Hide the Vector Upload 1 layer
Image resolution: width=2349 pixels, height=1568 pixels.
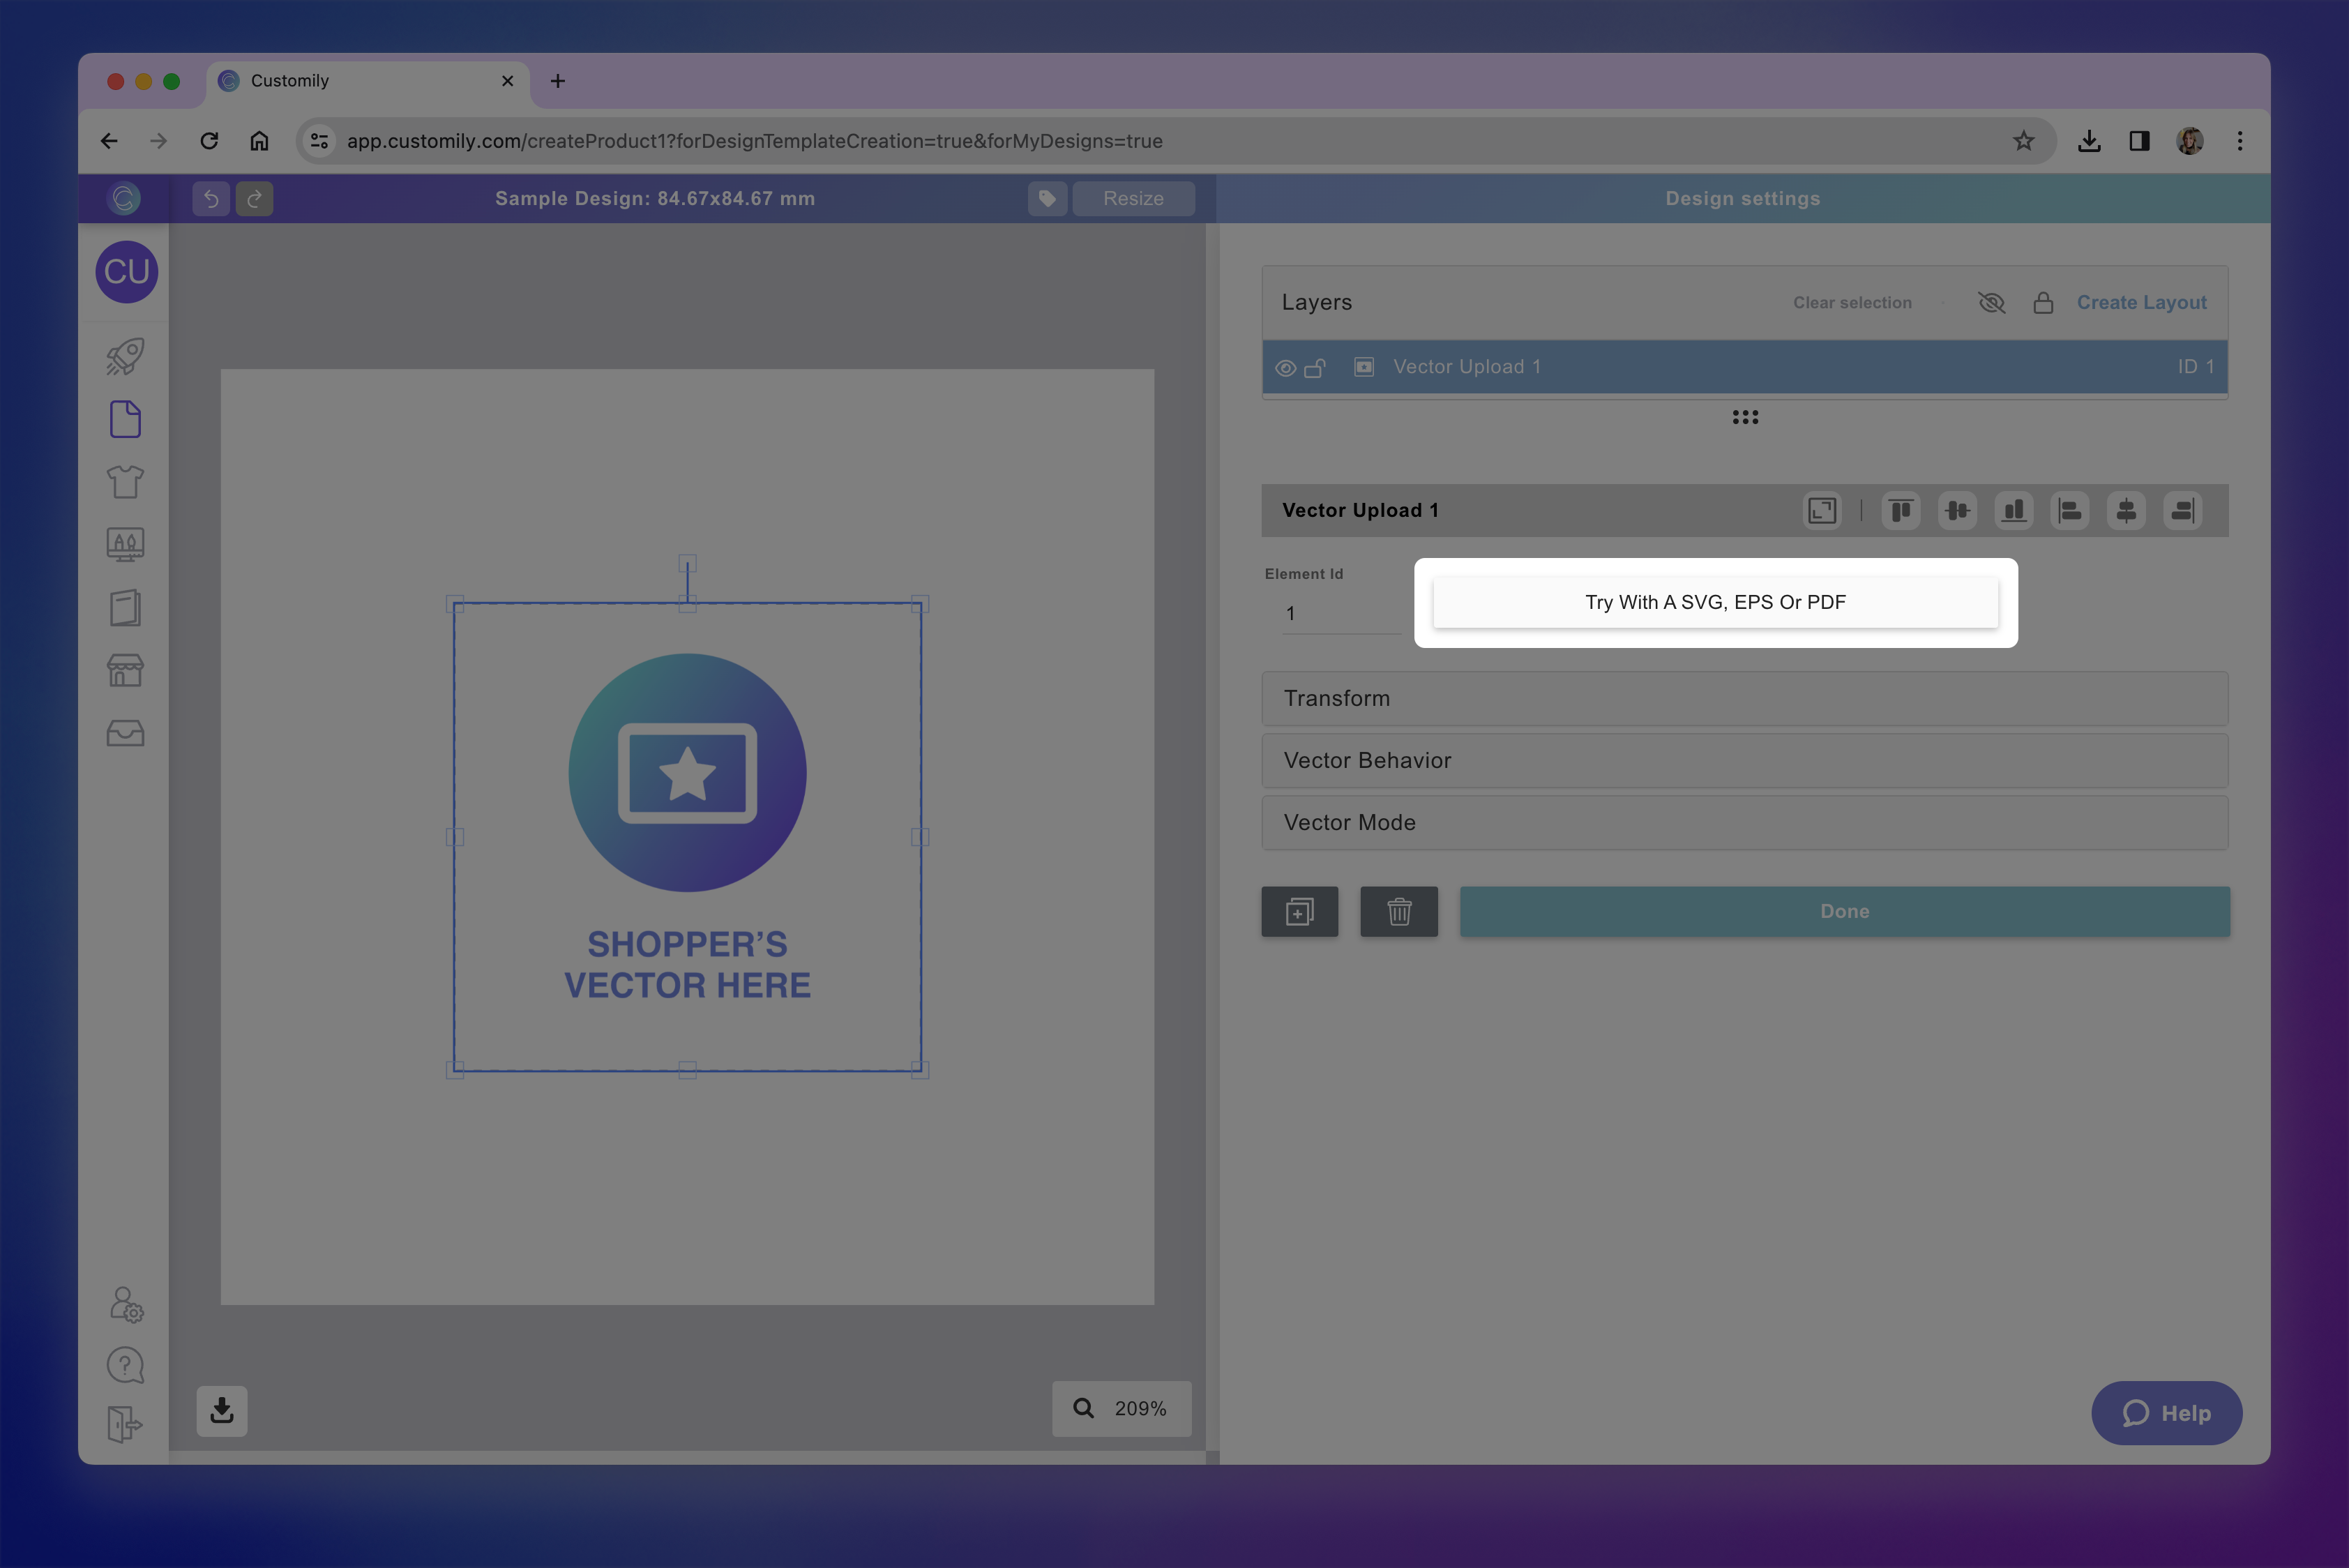[1285, 368]
